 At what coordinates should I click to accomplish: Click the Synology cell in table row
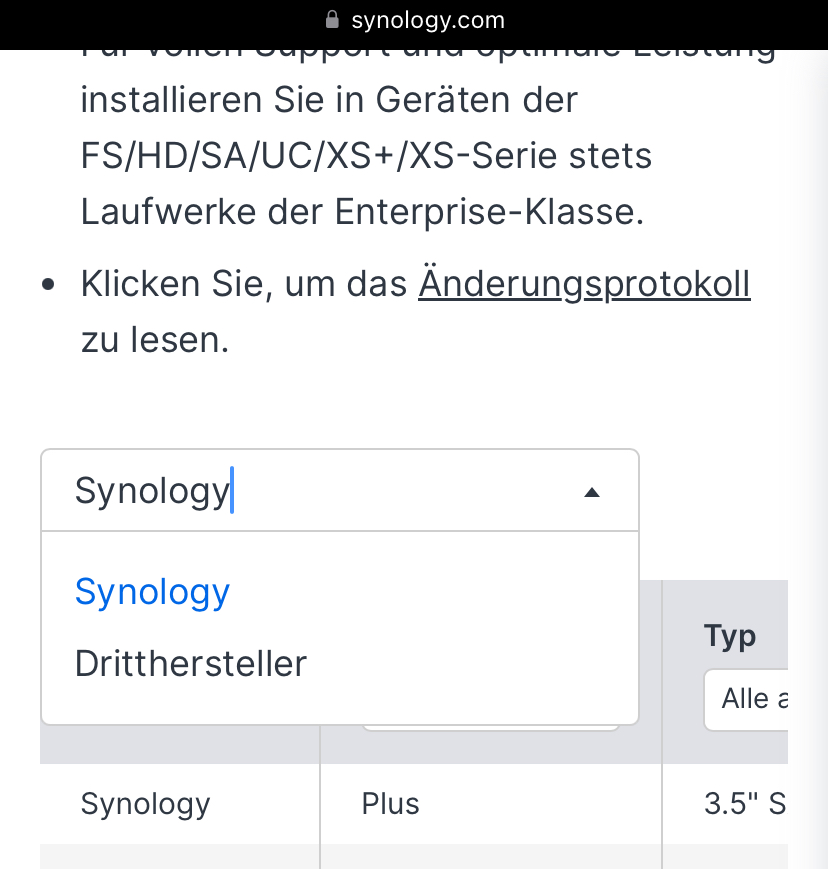click(x=146, y=804)
